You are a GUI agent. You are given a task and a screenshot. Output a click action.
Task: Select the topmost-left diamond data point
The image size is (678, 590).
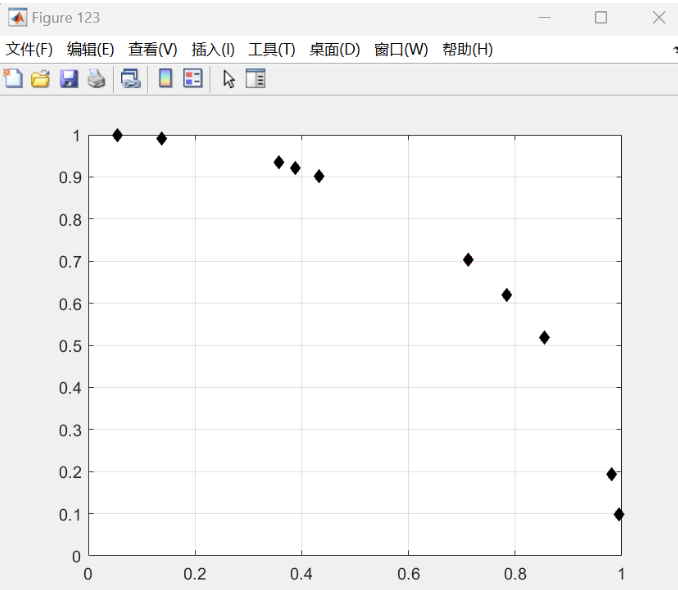(117, 135)
